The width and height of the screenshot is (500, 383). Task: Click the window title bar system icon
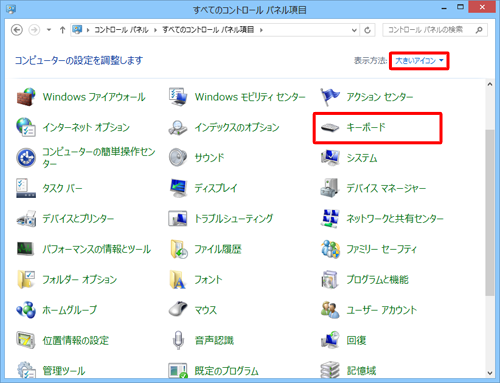coord(11,9)
